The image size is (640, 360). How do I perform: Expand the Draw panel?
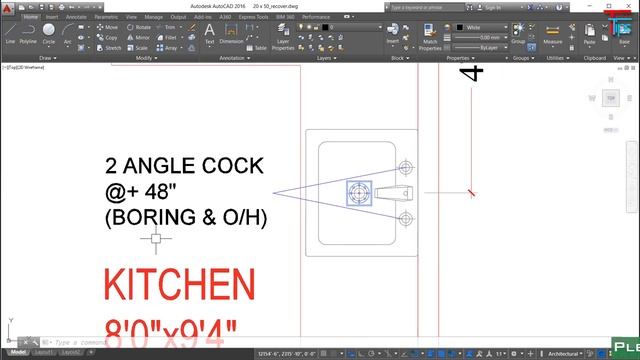tap(48, 58)
